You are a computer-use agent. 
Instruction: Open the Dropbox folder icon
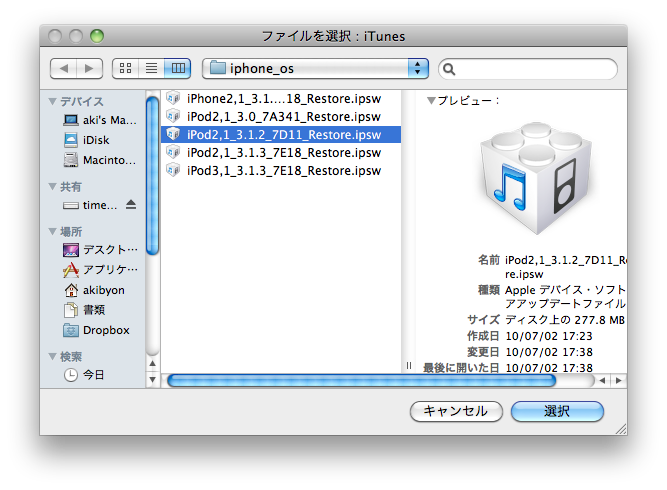click(71, 330)
